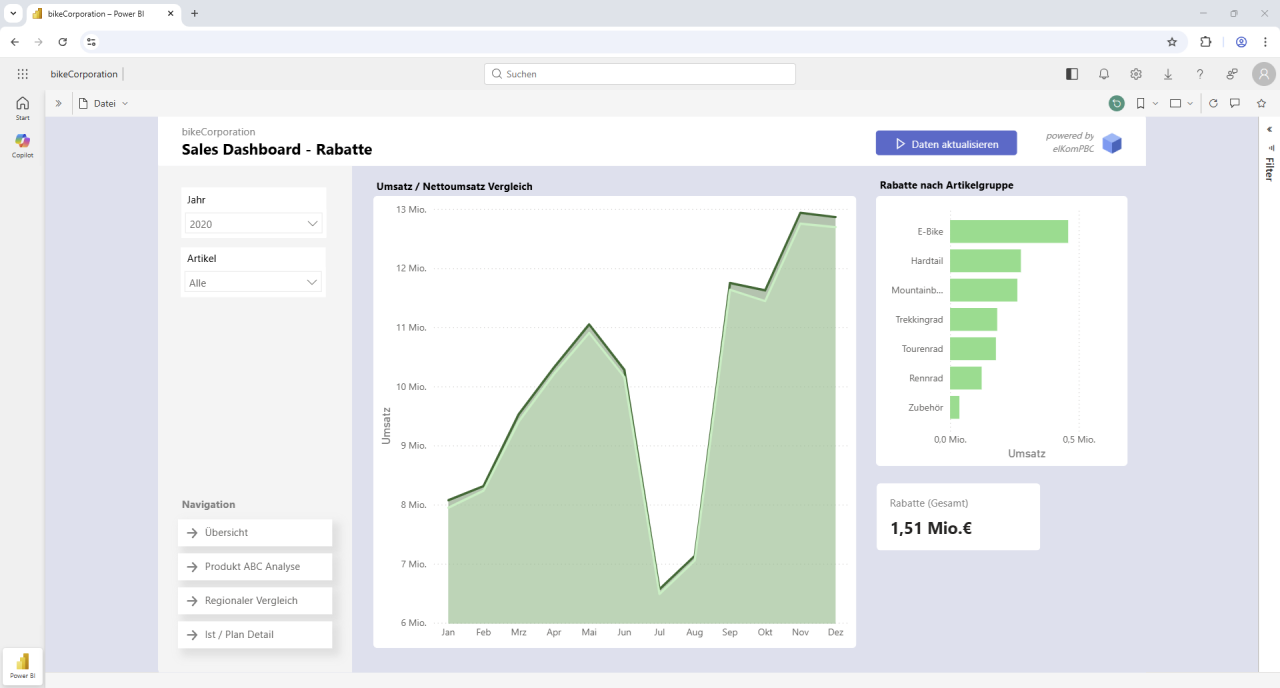Open the Jahr 2020 dropdown
This screenshot has height=688, width=1280.
[x=253, y=224]
